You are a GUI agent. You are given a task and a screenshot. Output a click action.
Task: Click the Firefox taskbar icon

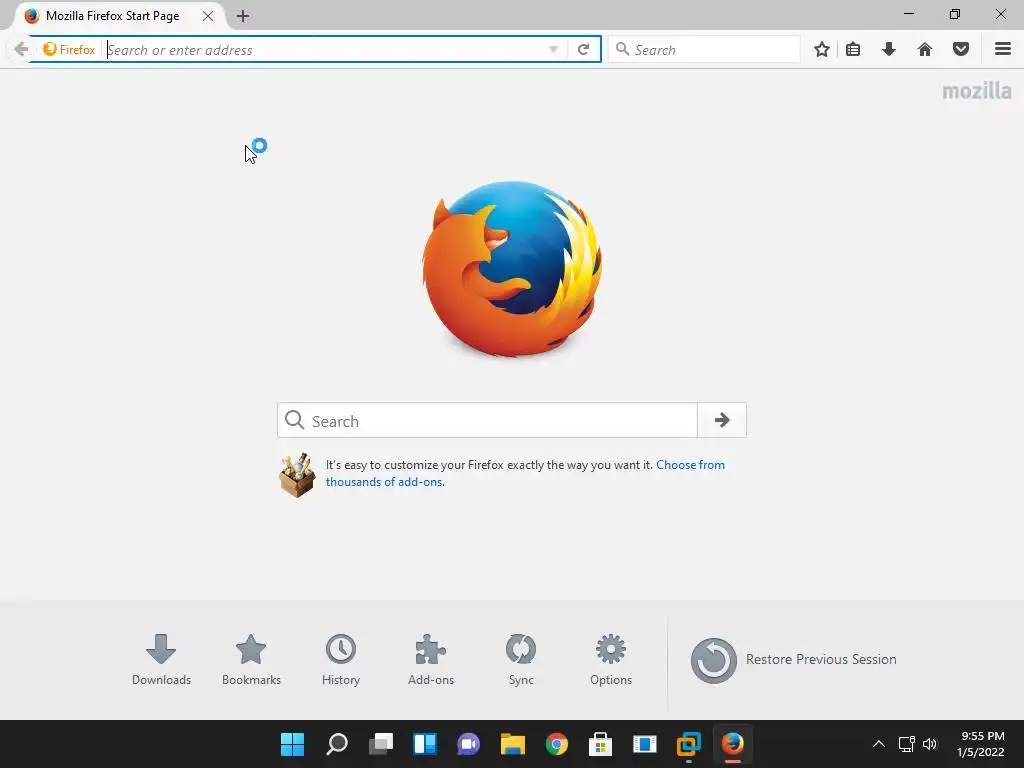point(733,744)
